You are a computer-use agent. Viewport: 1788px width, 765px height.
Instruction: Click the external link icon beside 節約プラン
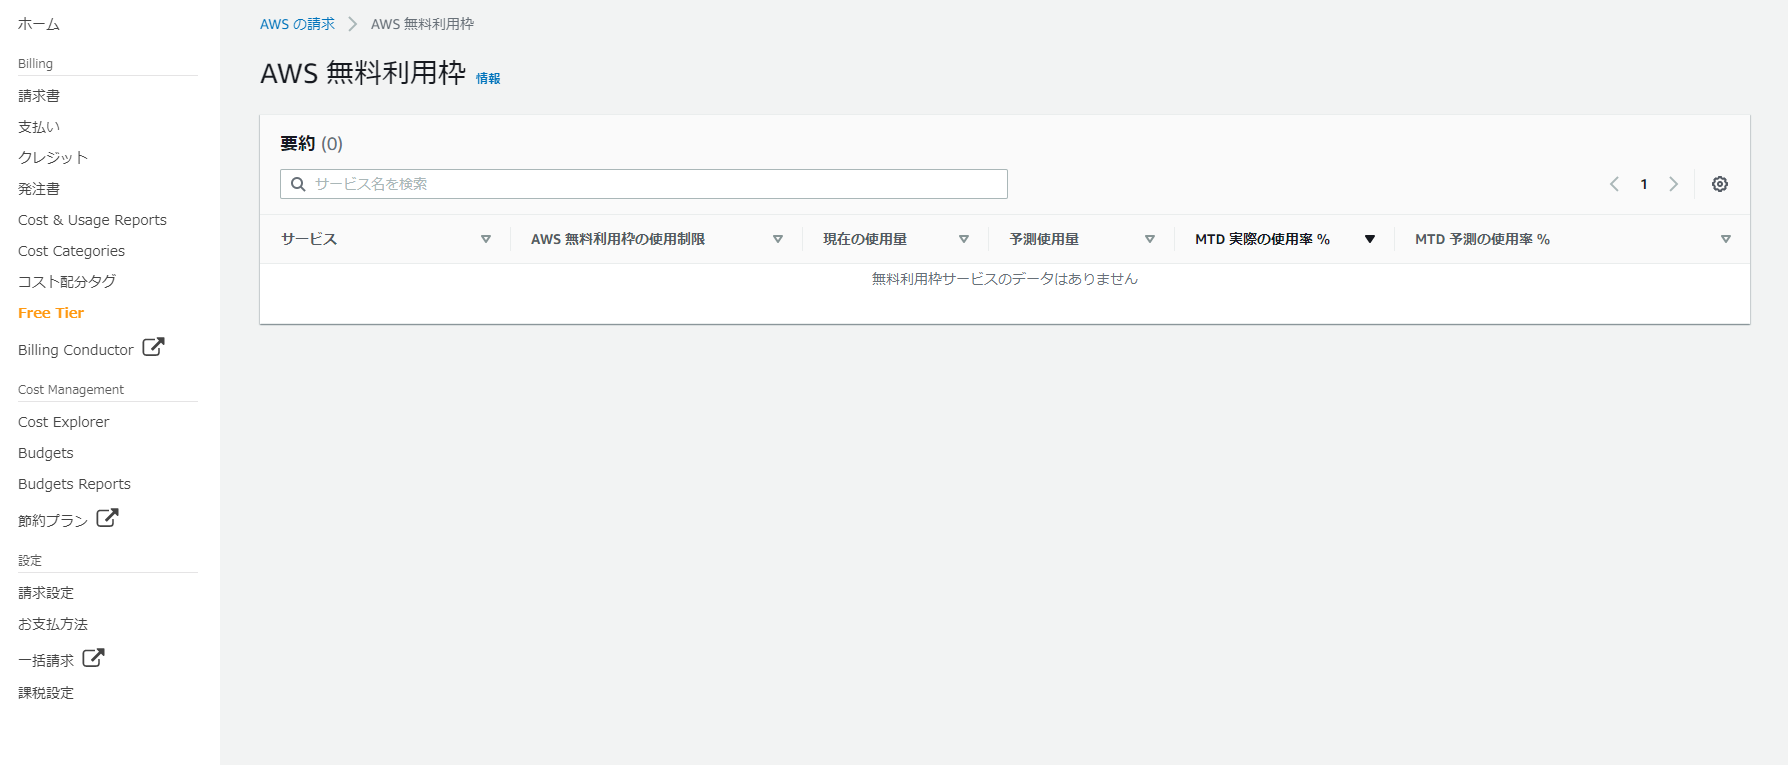(107, 518)
